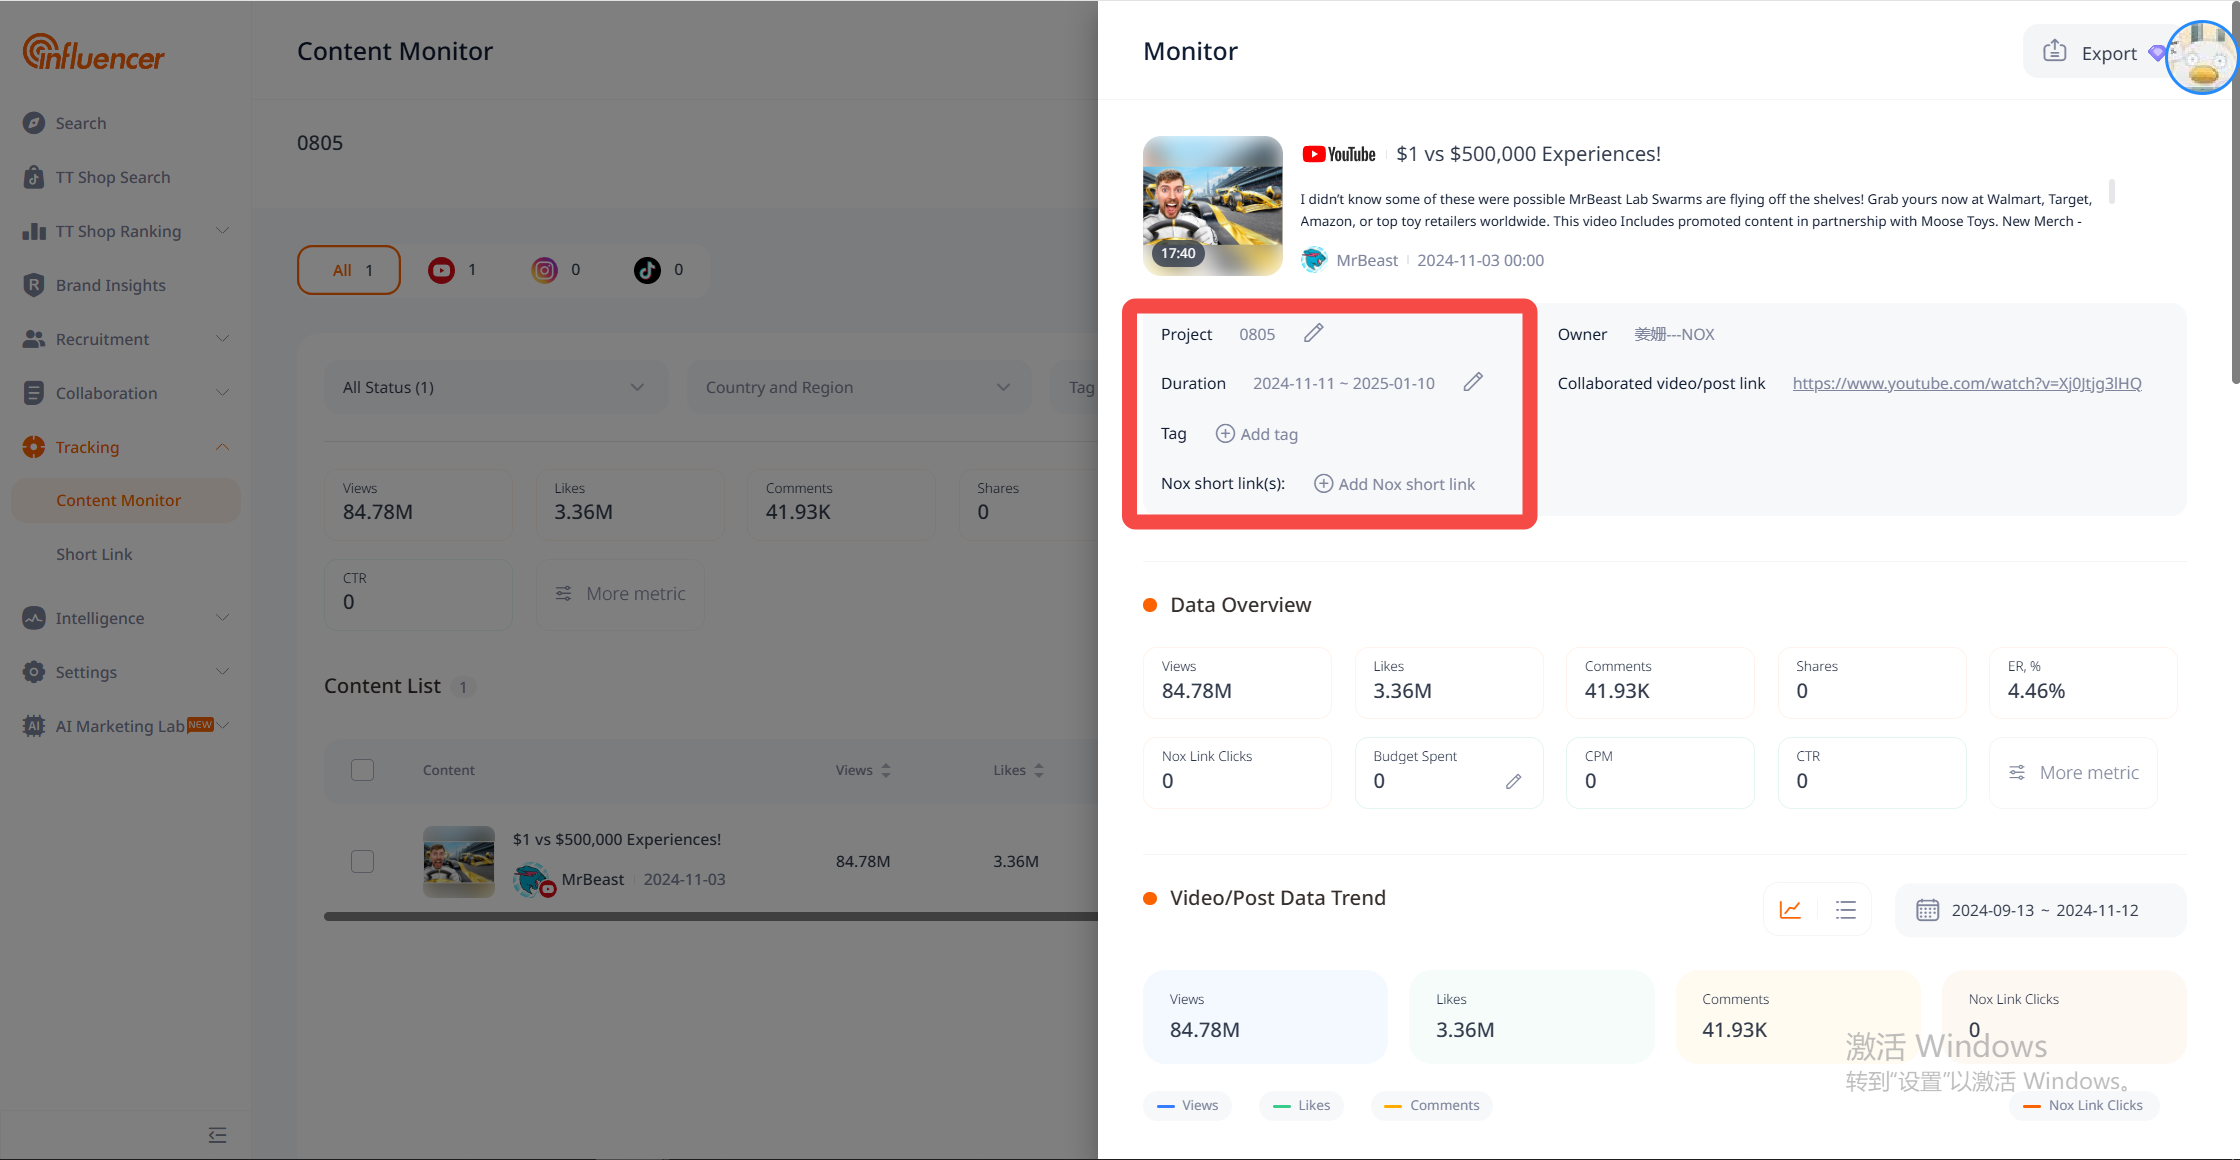Edit Budget Spent with pencil icon

click(1513, 781)
